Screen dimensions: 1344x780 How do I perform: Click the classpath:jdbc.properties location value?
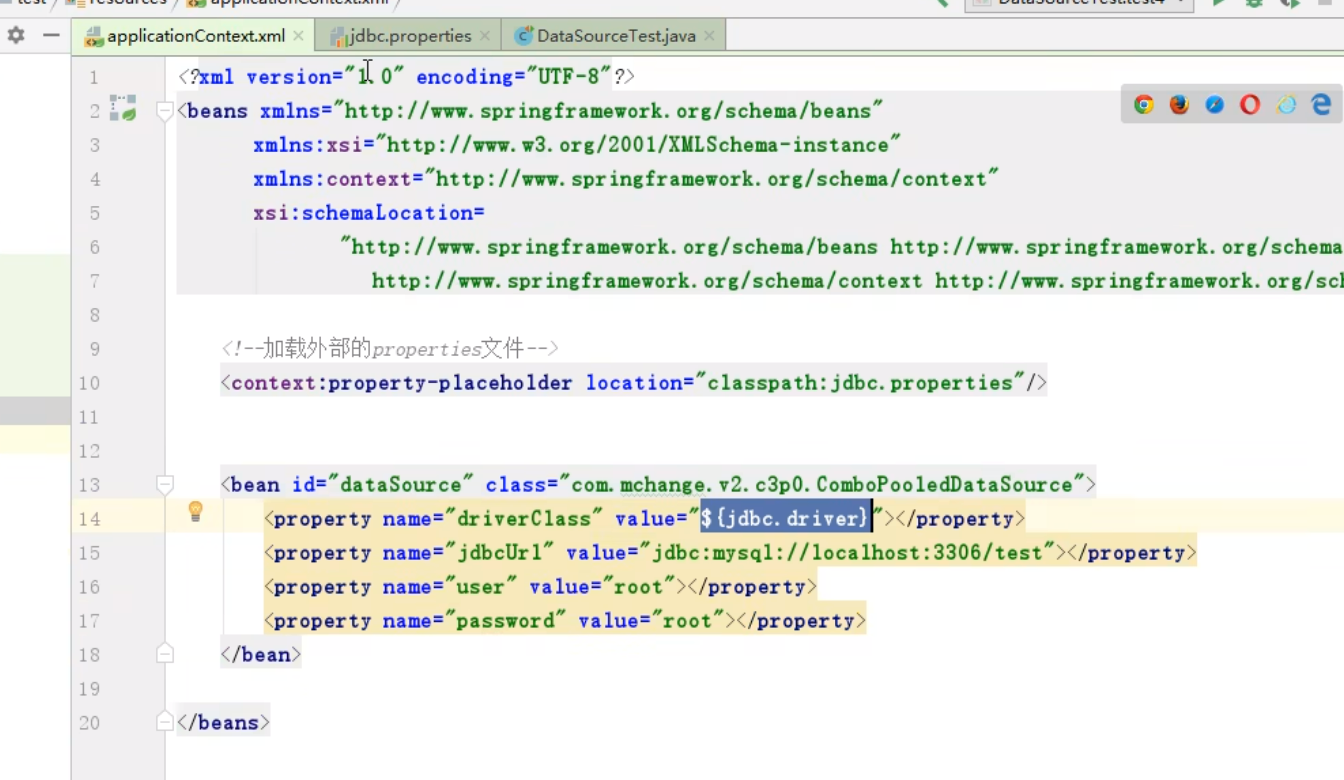click(860, 382)
